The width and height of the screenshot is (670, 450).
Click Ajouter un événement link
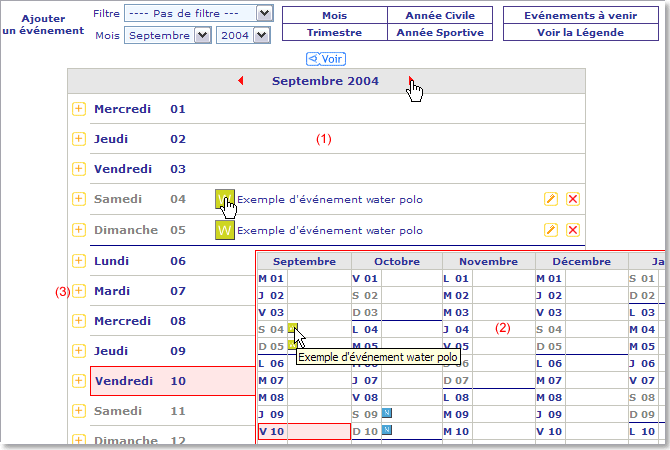point(43,24)
